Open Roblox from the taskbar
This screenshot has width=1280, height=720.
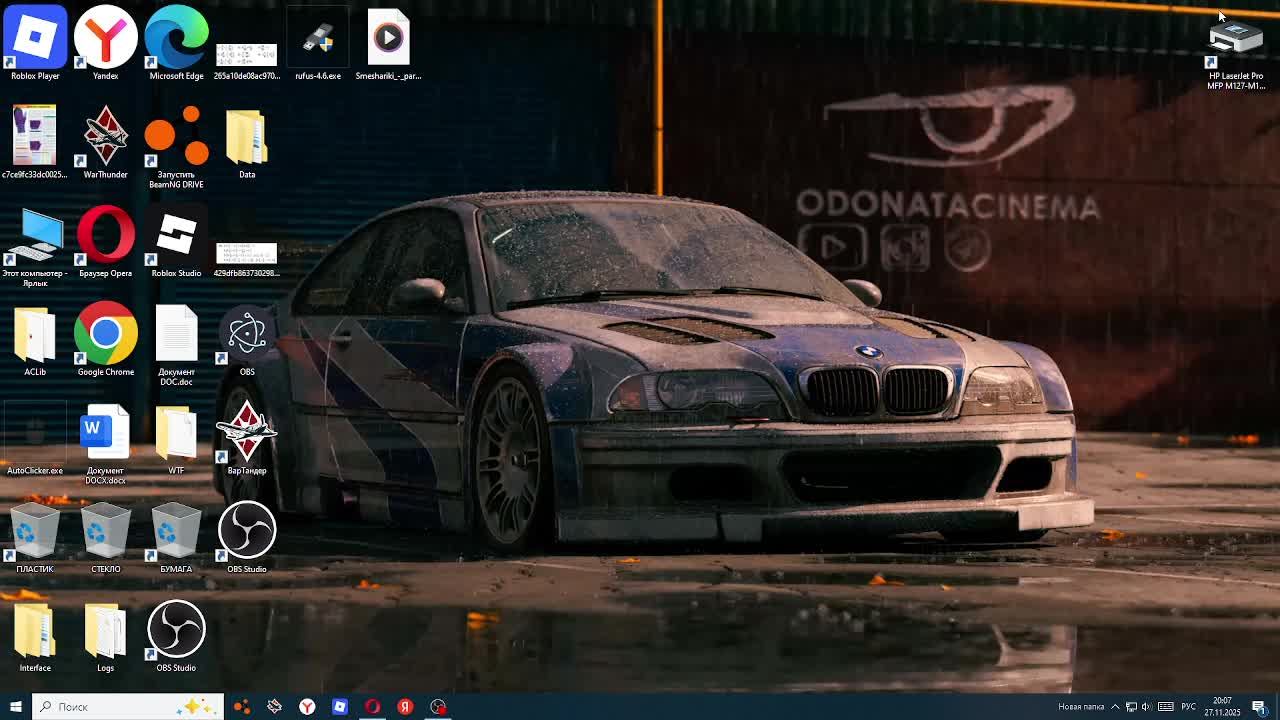click(x=340, y=706)
